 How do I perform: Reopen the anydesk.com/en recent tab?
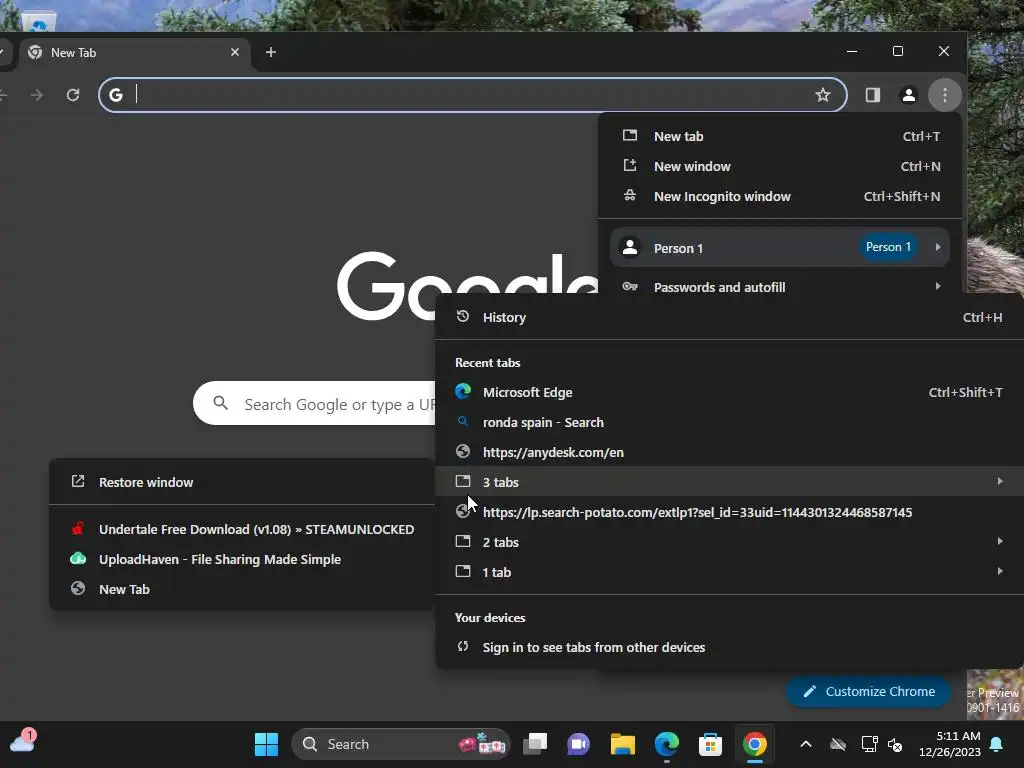pos(729,453)
